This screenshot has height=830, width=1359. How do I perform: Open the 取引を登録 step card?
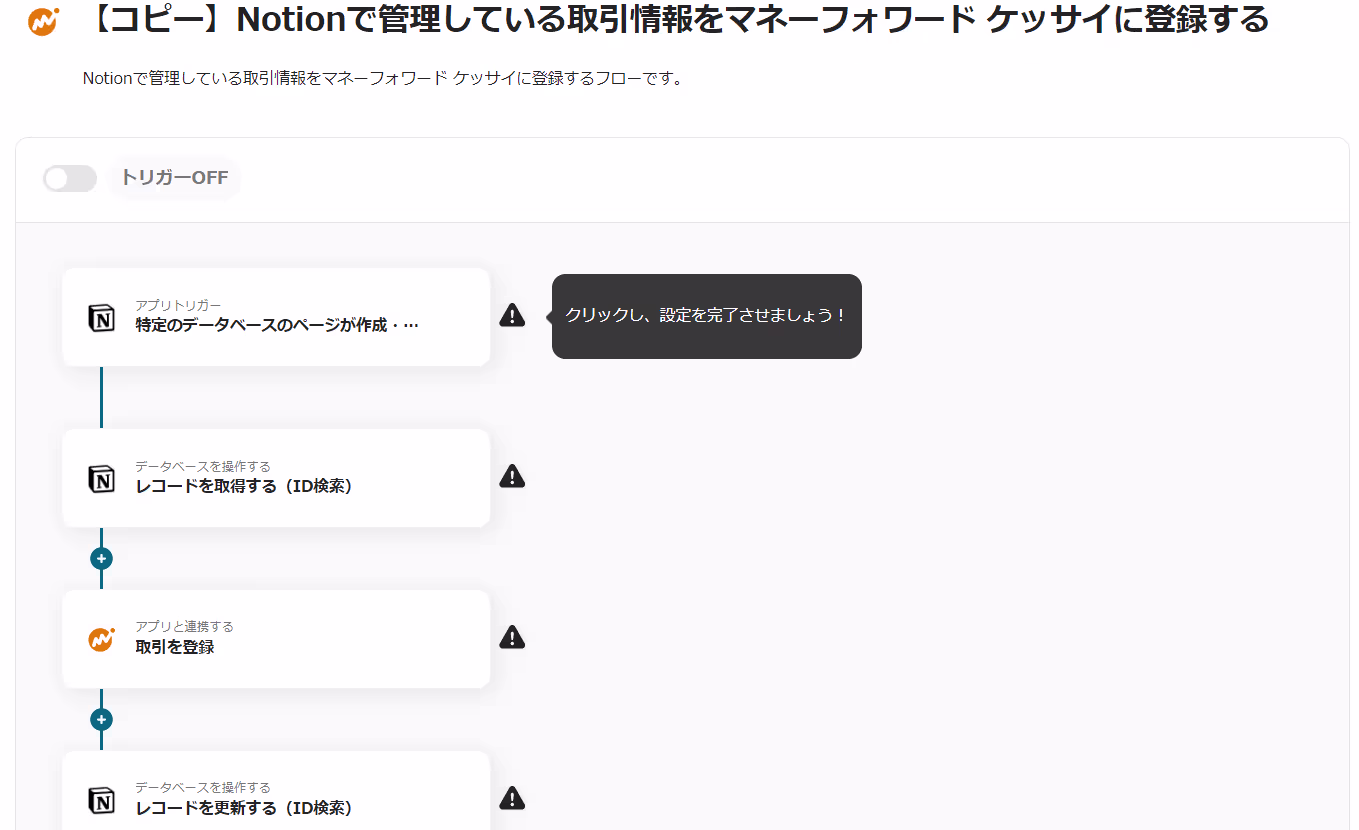(276, 639)
